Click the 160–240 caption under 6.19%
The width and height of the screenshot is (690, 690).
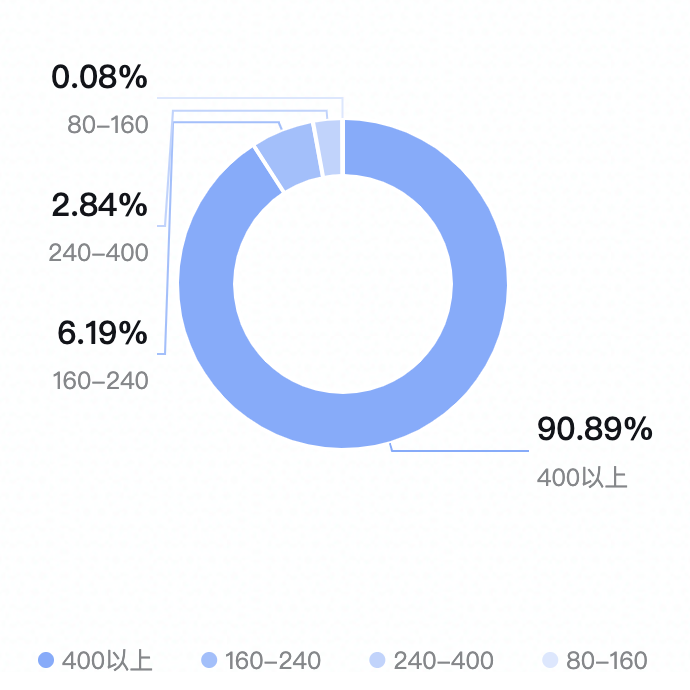pyautogui.click(x=100, y=381)
